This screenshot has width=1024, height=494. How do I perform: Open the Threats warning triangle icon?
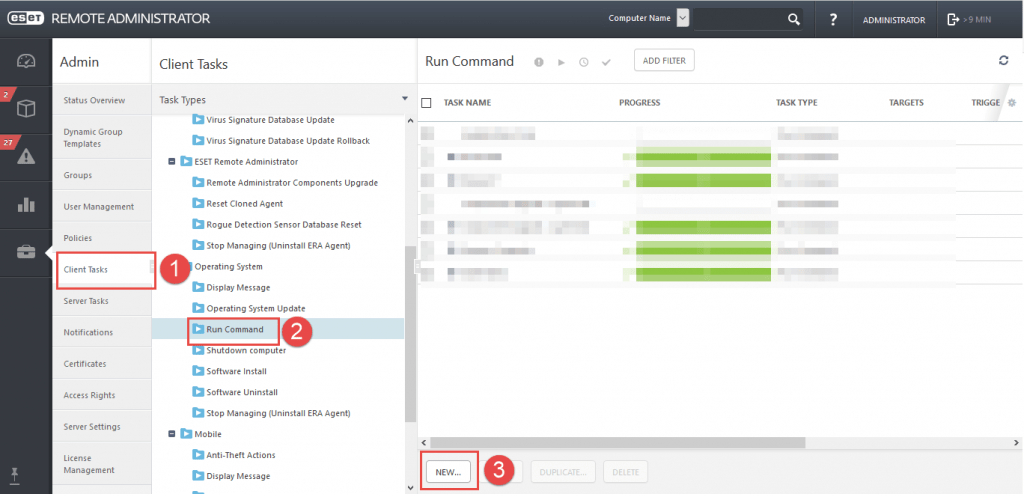coord(26,157)
